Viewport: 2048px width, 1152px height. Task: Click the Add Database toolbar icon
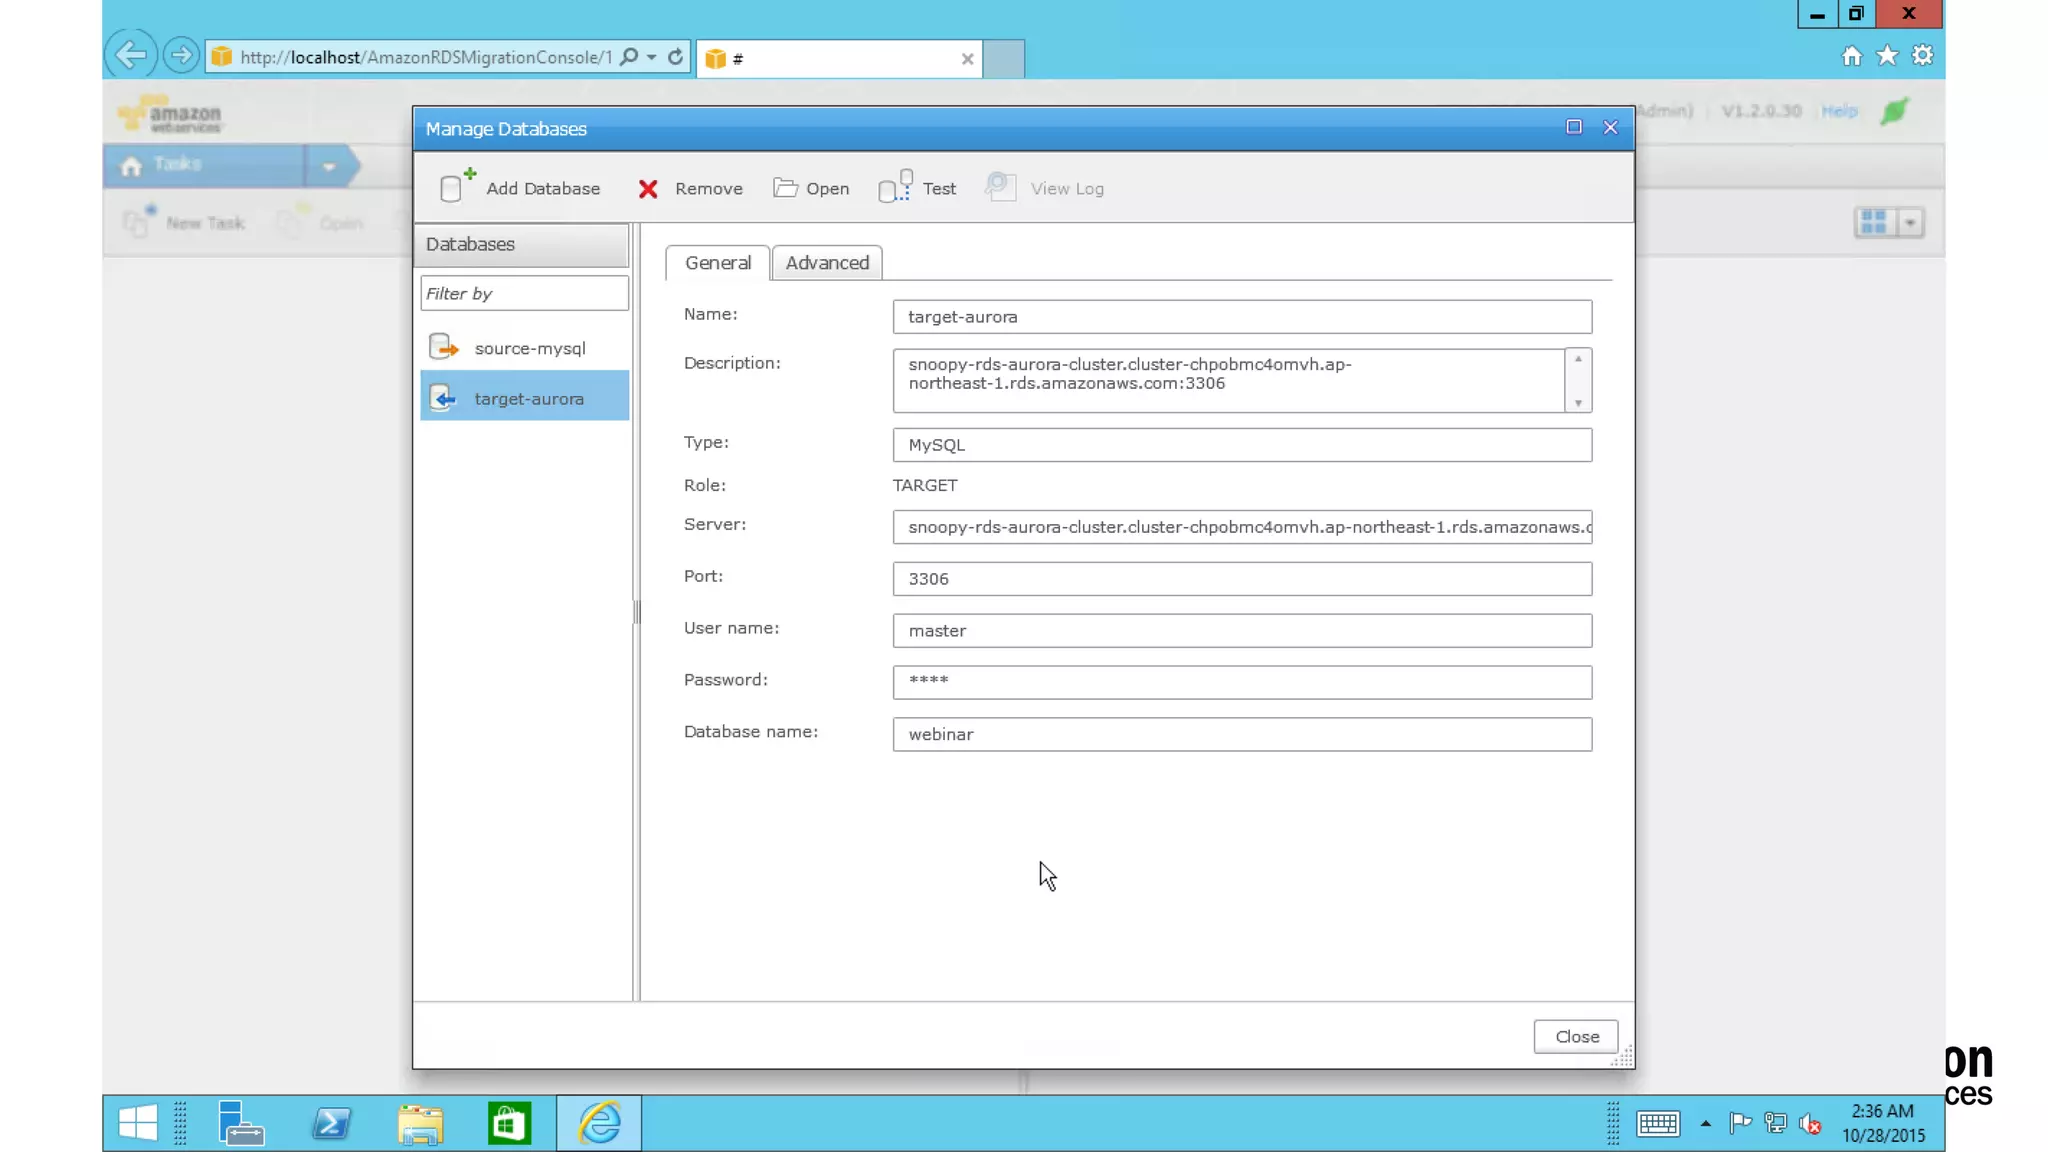coord(456,187)
